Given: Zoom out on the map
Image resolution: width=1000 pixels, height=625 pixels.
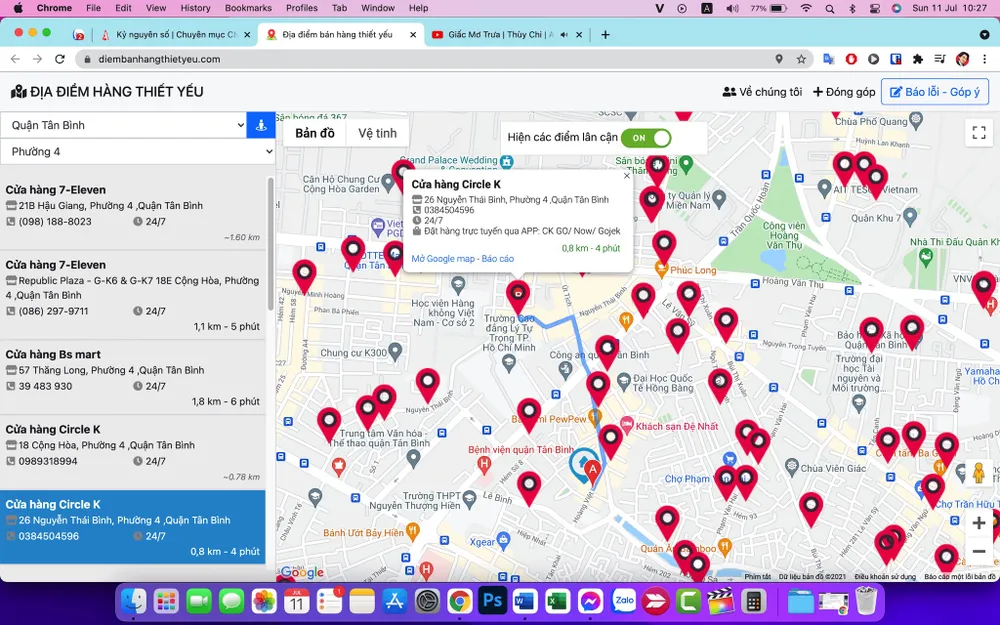Looking at the screenshot, I should (978, 551).
